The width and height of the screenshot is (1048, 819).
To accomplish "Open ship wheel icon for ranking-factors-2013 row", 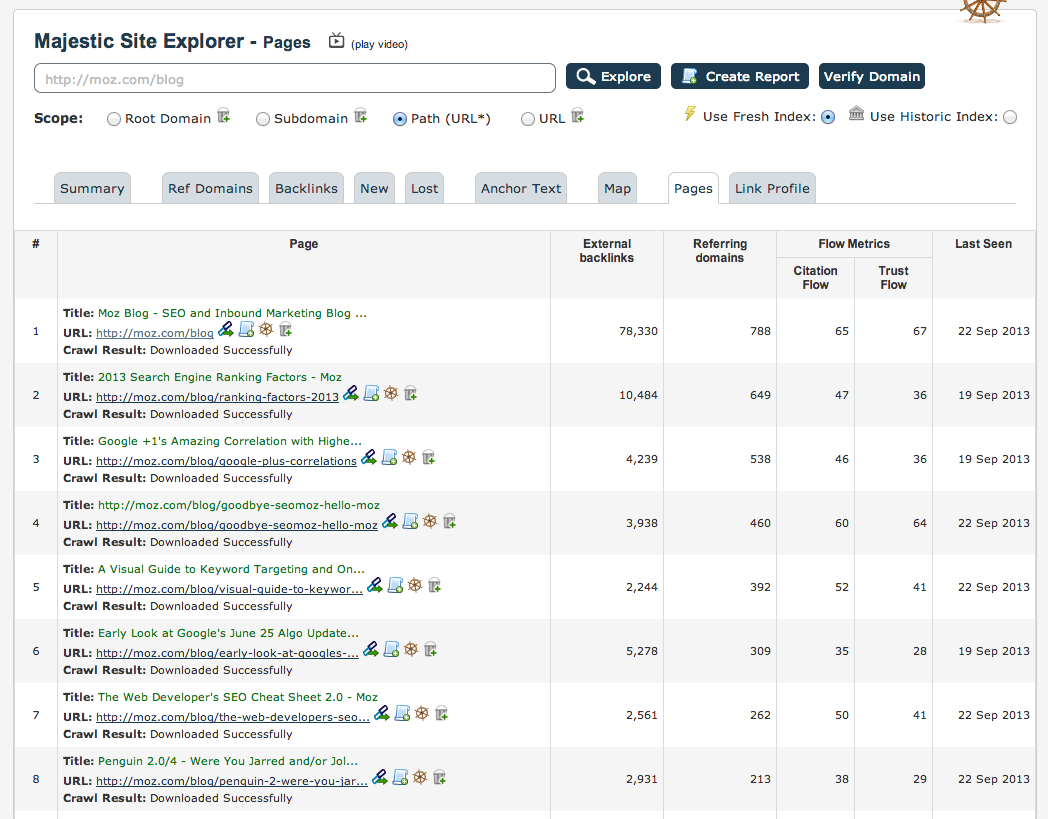I will pos(391,394).
